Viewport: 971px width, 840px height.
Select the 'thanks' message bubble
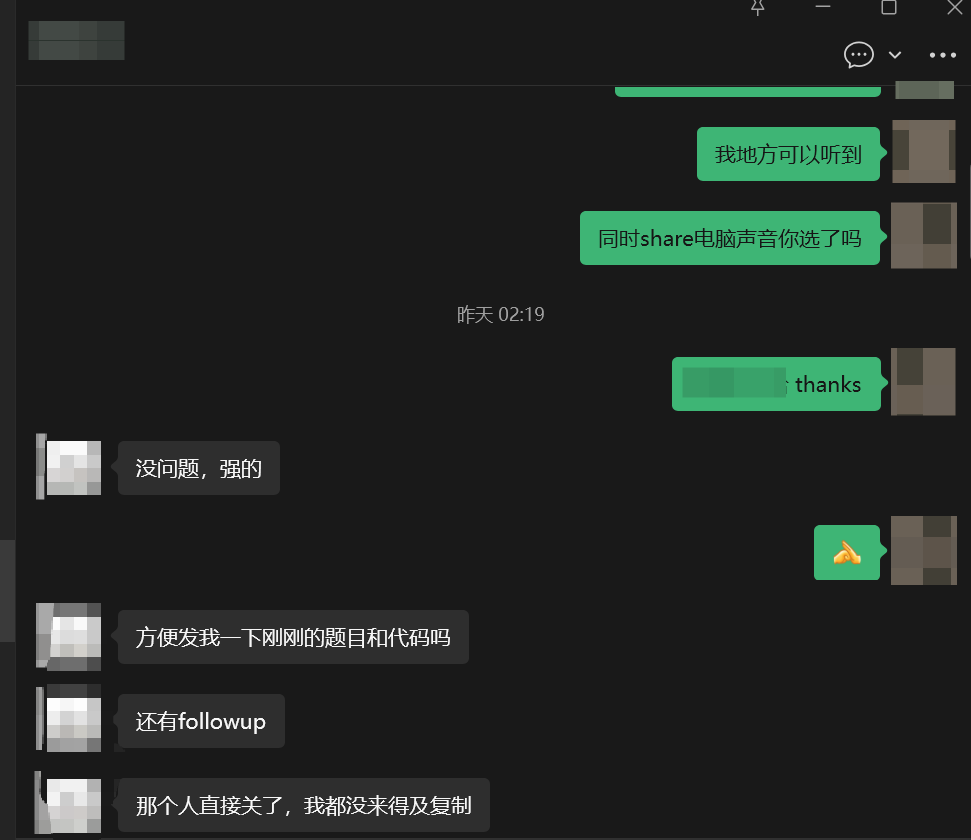(776, 384)
